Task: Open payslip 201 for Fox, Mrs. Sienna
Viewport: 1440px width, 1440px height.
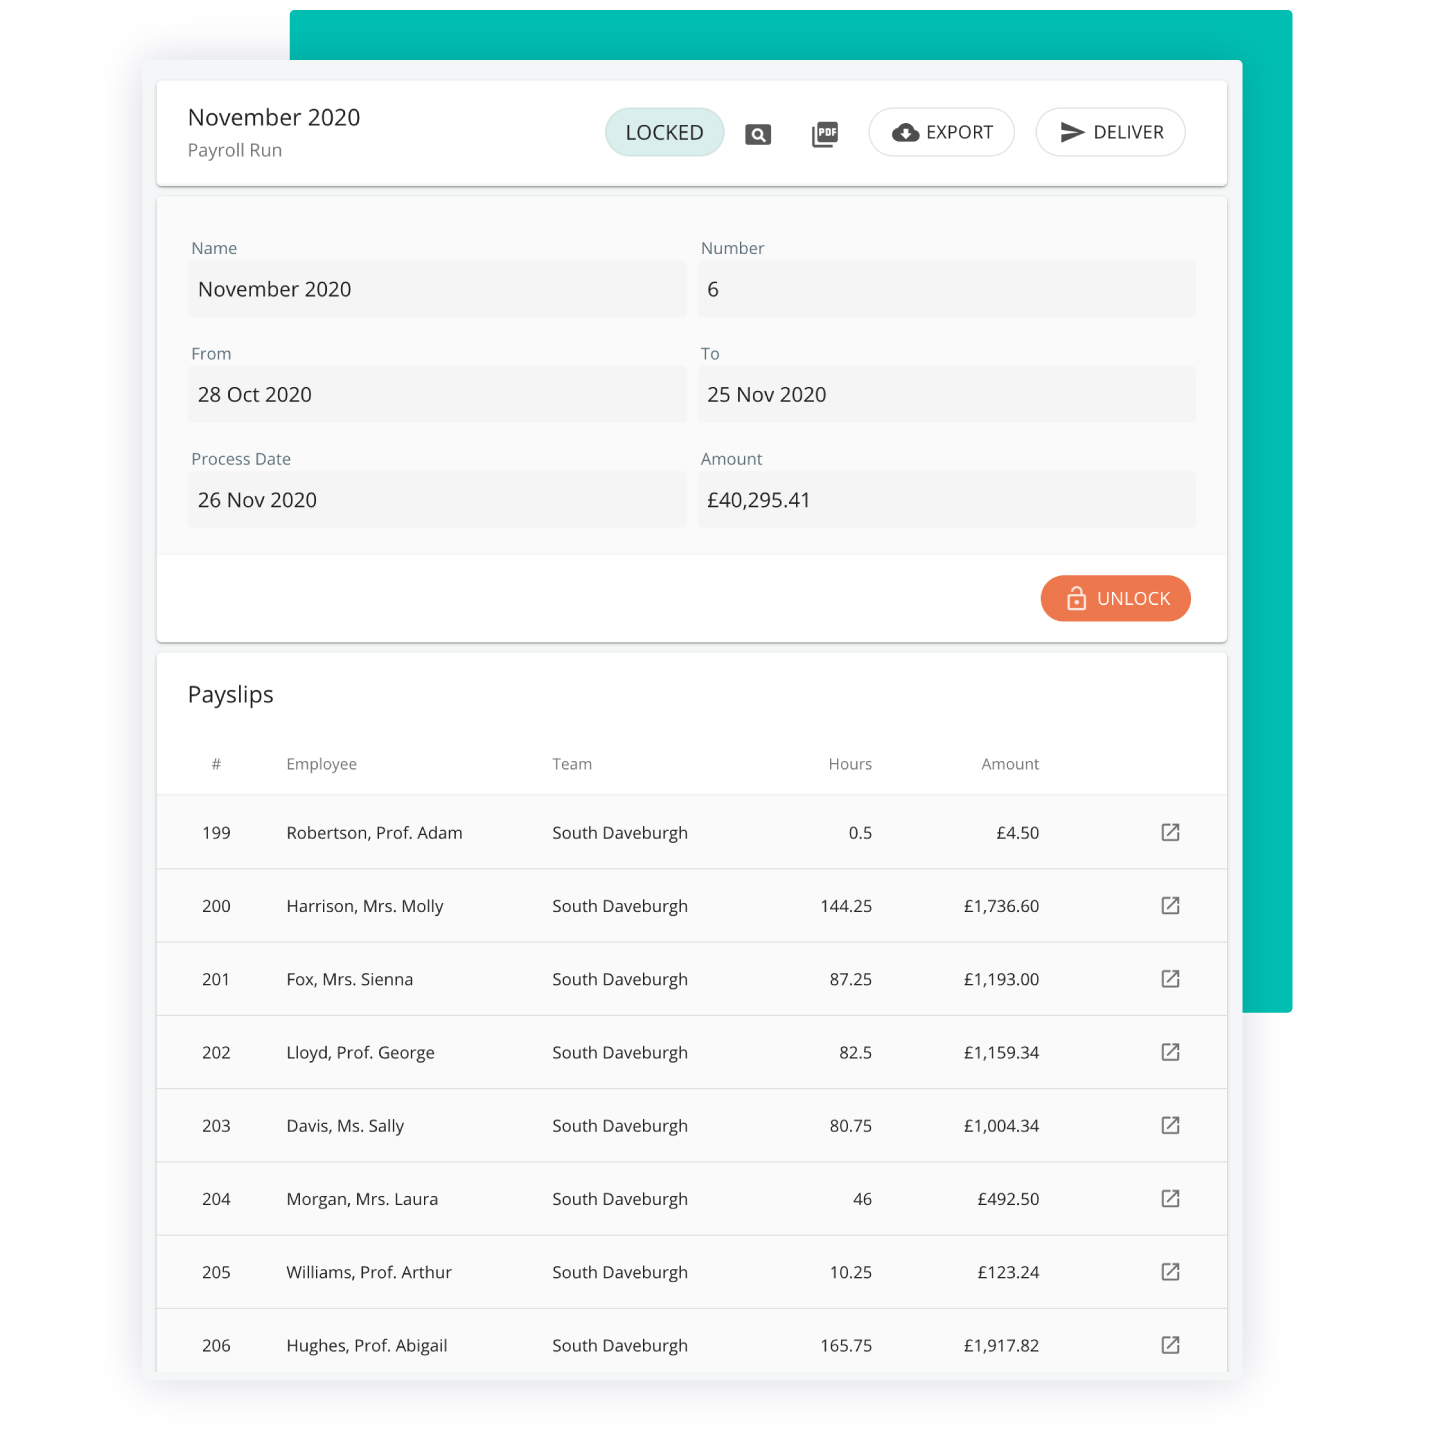Action: (1170, 978)
